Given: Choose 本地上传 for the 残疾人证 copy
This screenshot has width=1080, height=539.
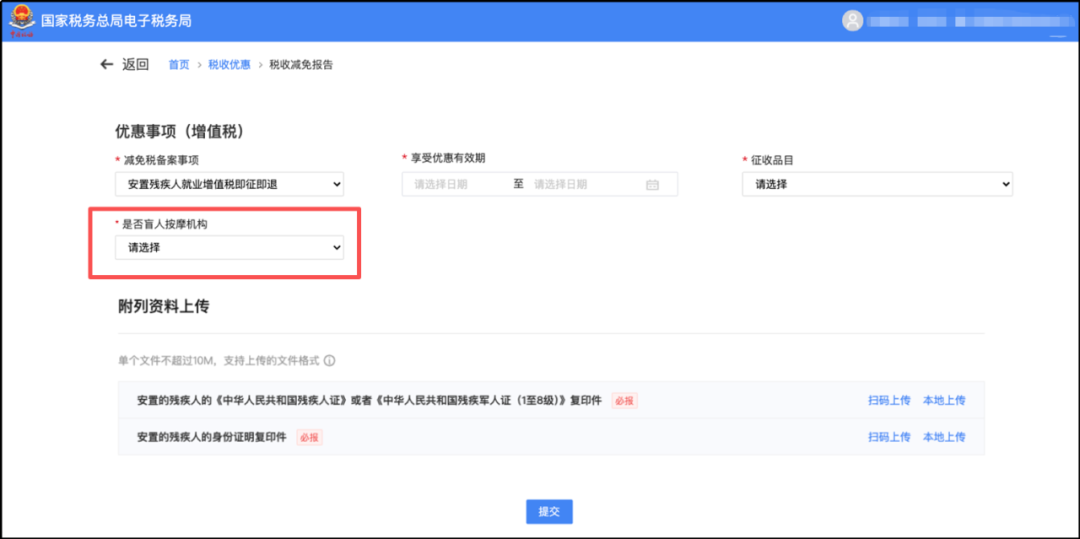Looking at the screenshot, I should tap(944, 400).
